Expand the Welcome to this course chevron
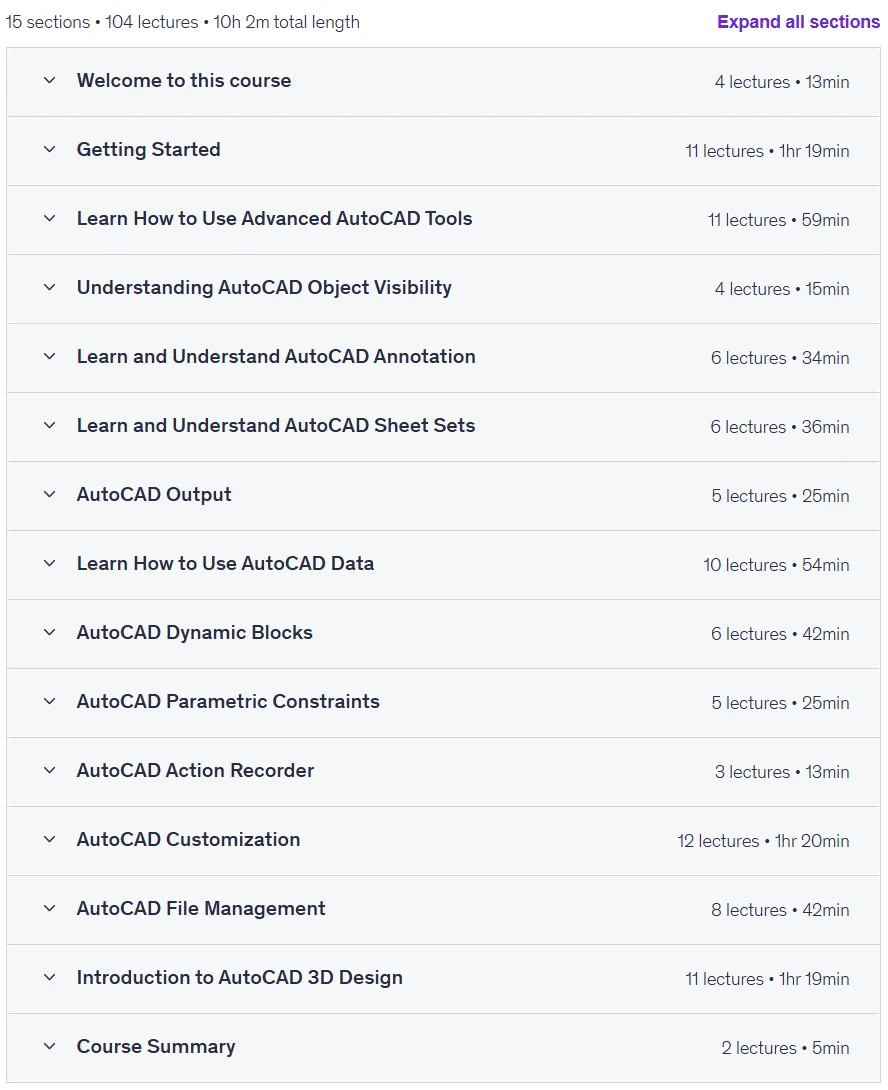The width and height of the screenshot is (888, 1090). point(49,81)
